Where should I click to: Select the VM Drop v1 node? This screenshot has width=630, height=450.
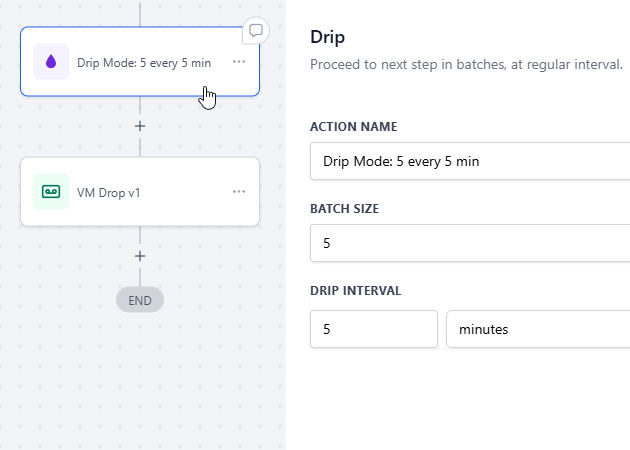140,191
